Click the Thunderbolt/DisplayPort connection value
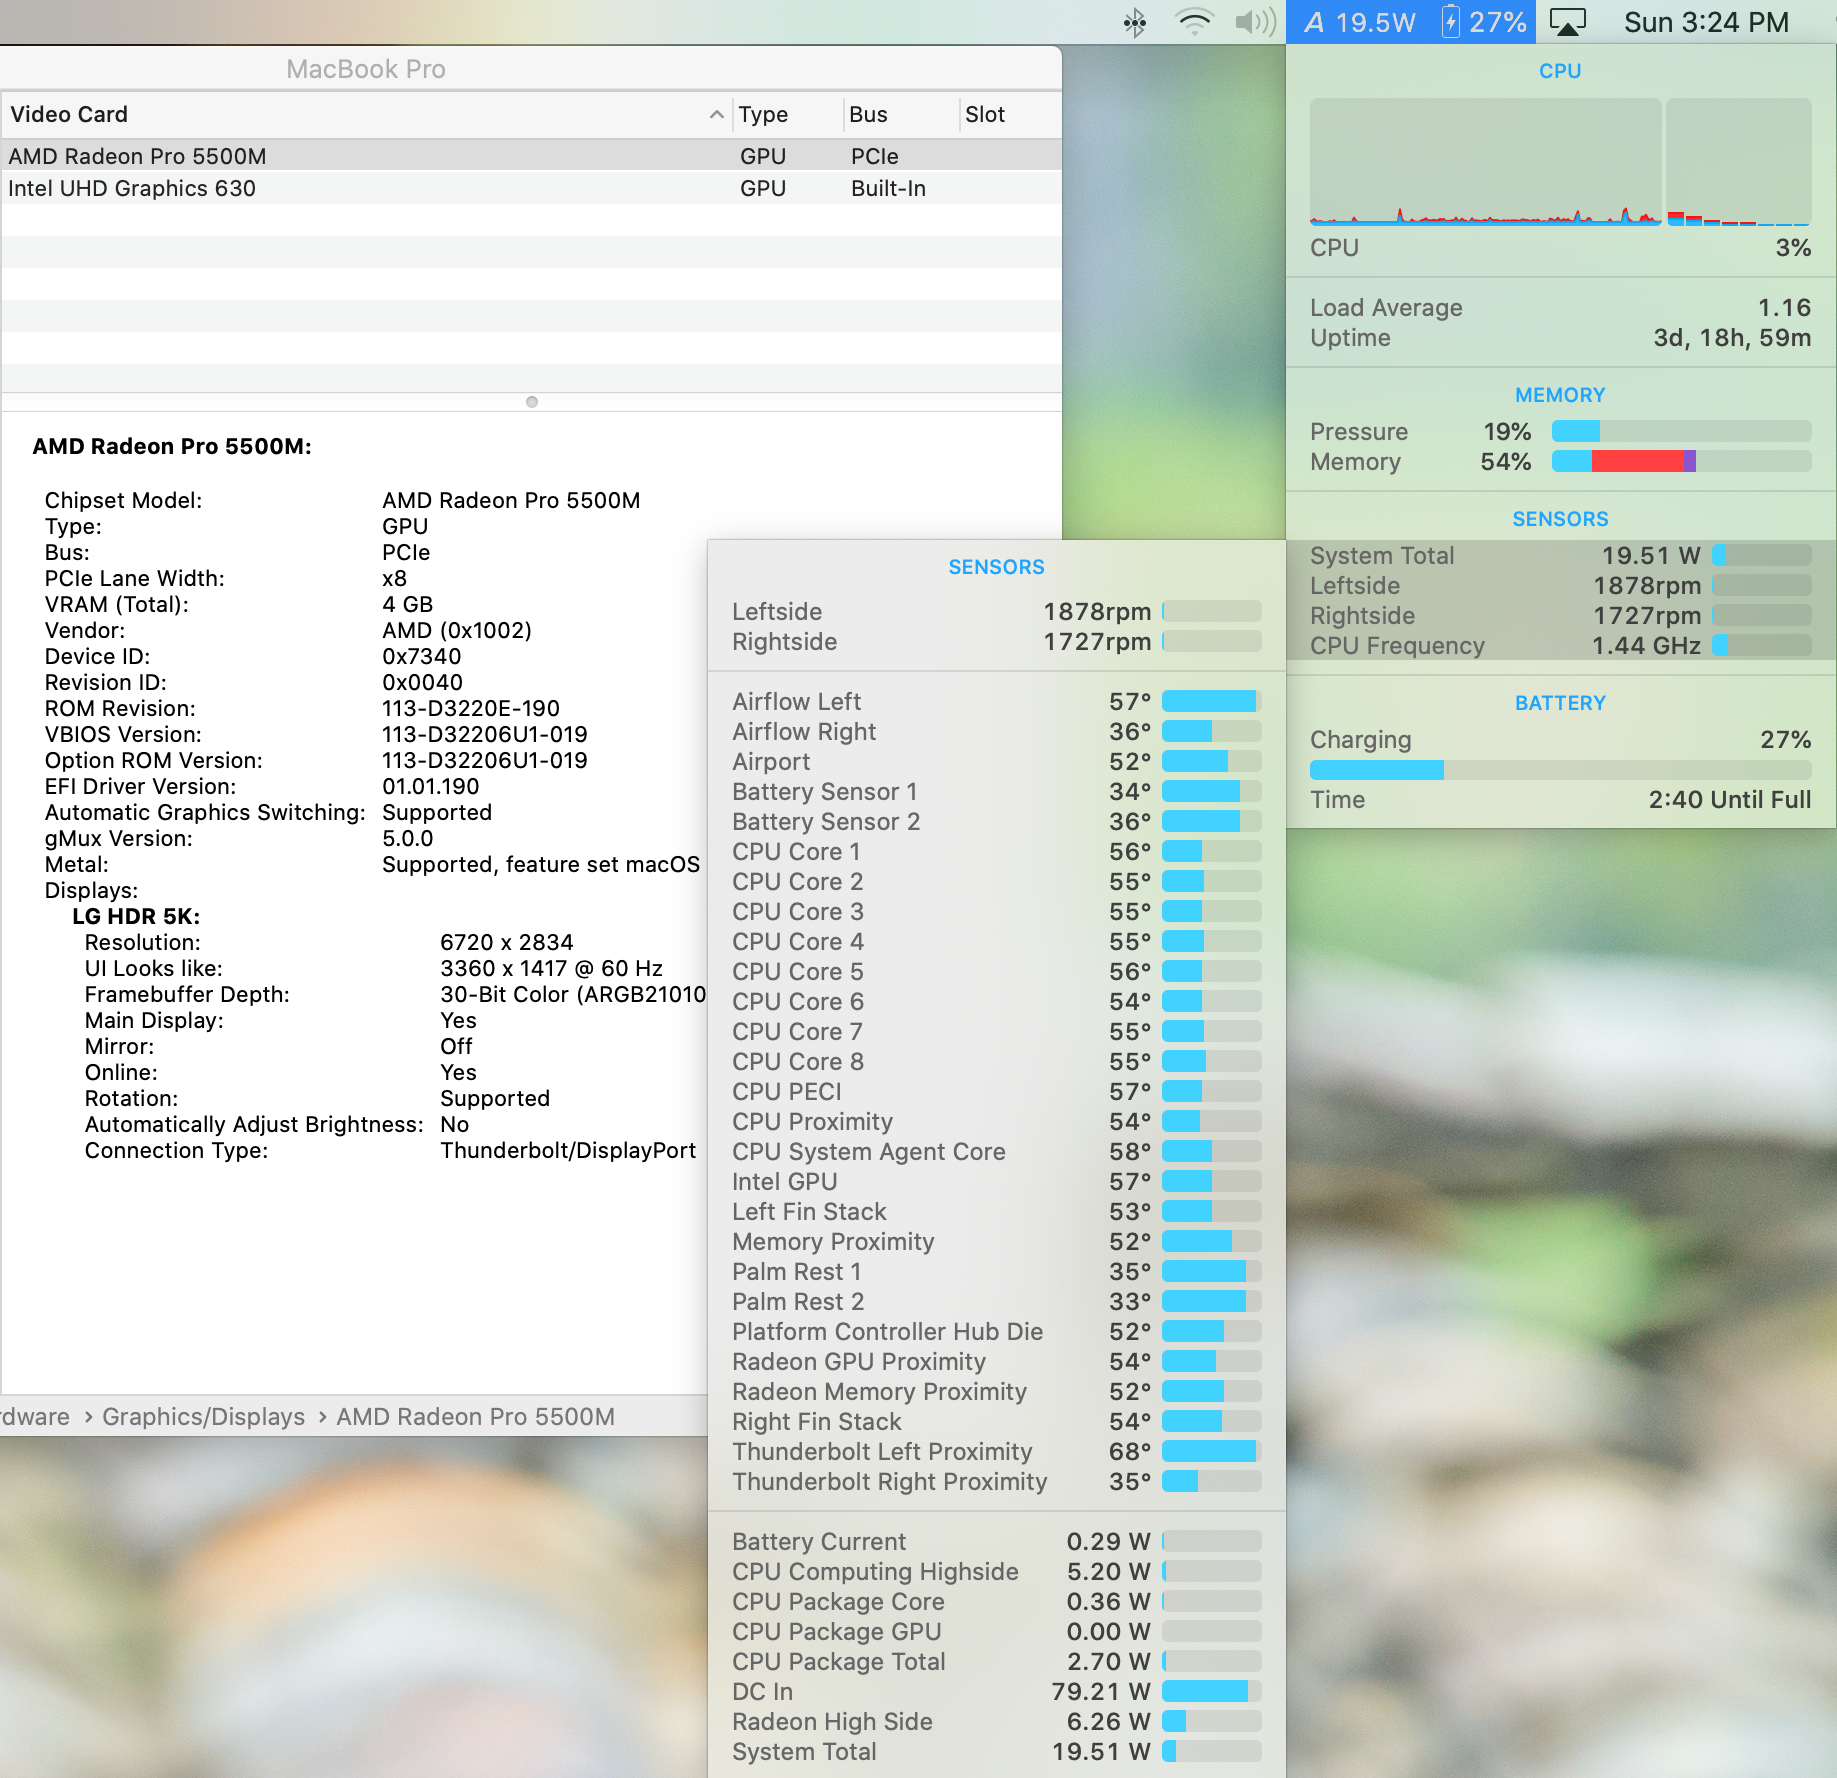This screenshot has height=1778, width=1837. [x=568, y=1150]
